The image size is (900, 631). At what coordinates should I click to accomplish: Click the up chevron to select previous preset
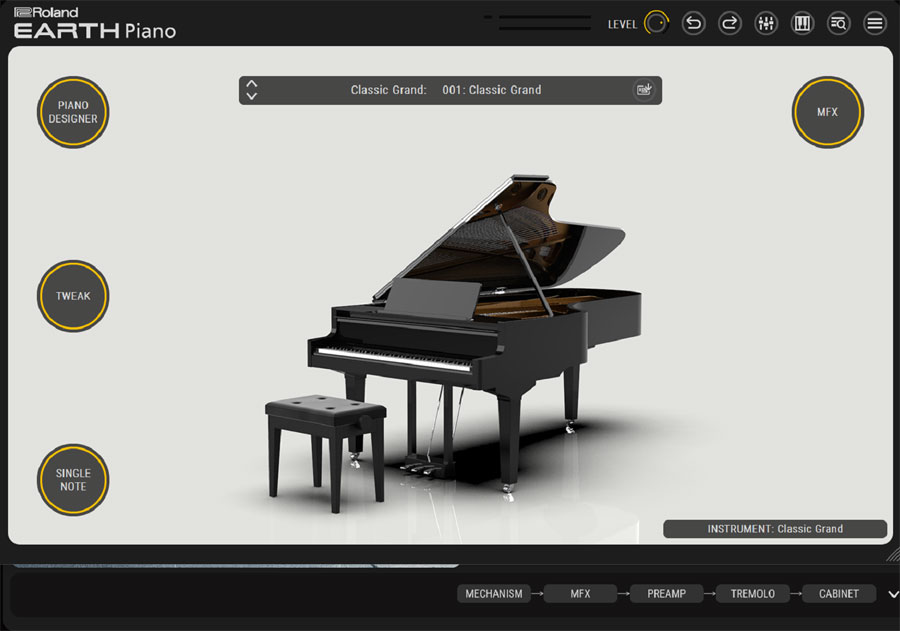tap(253, 84)
